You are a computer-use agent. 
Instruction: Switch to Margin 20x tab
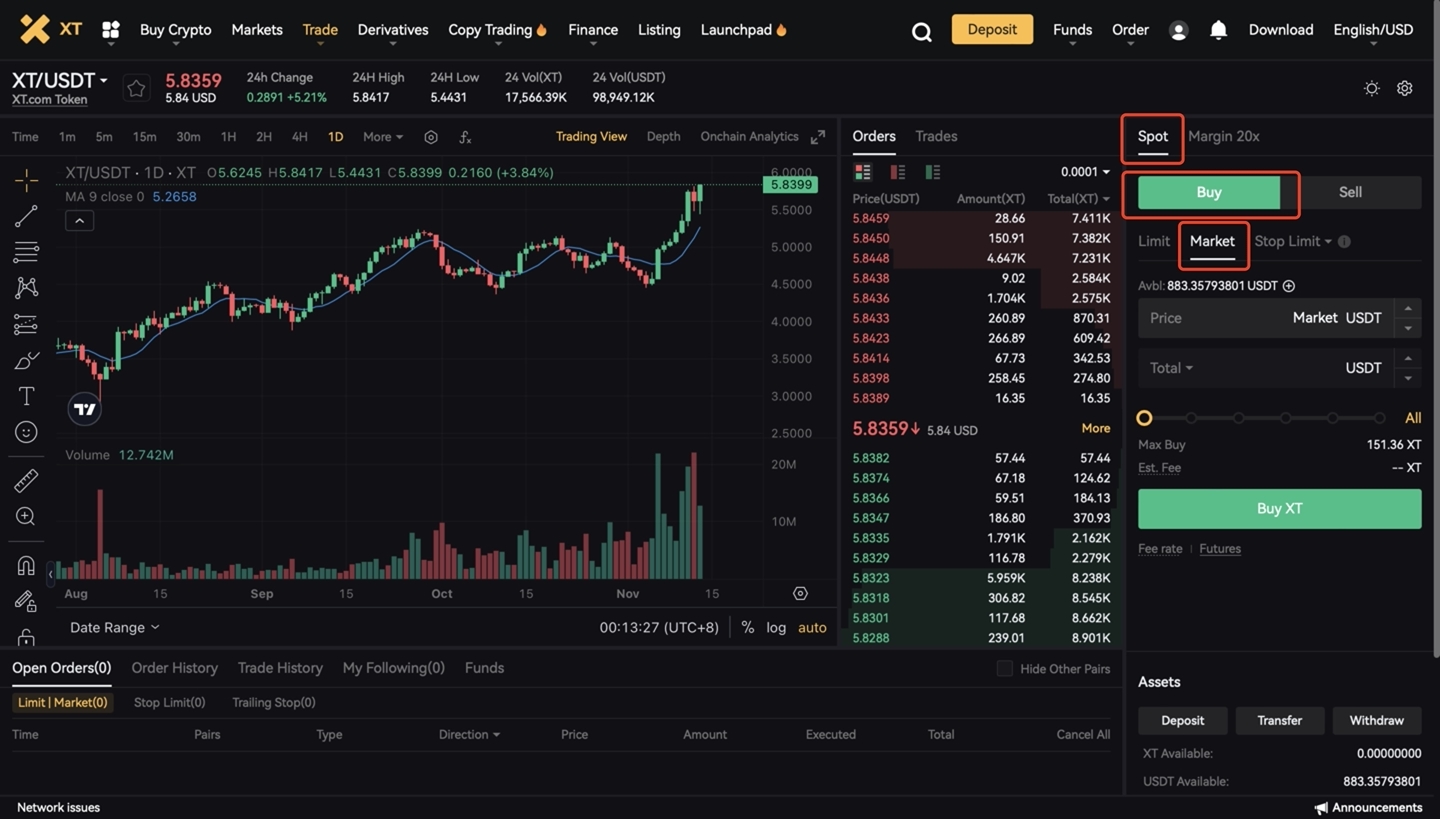(x=1224, y=136)
